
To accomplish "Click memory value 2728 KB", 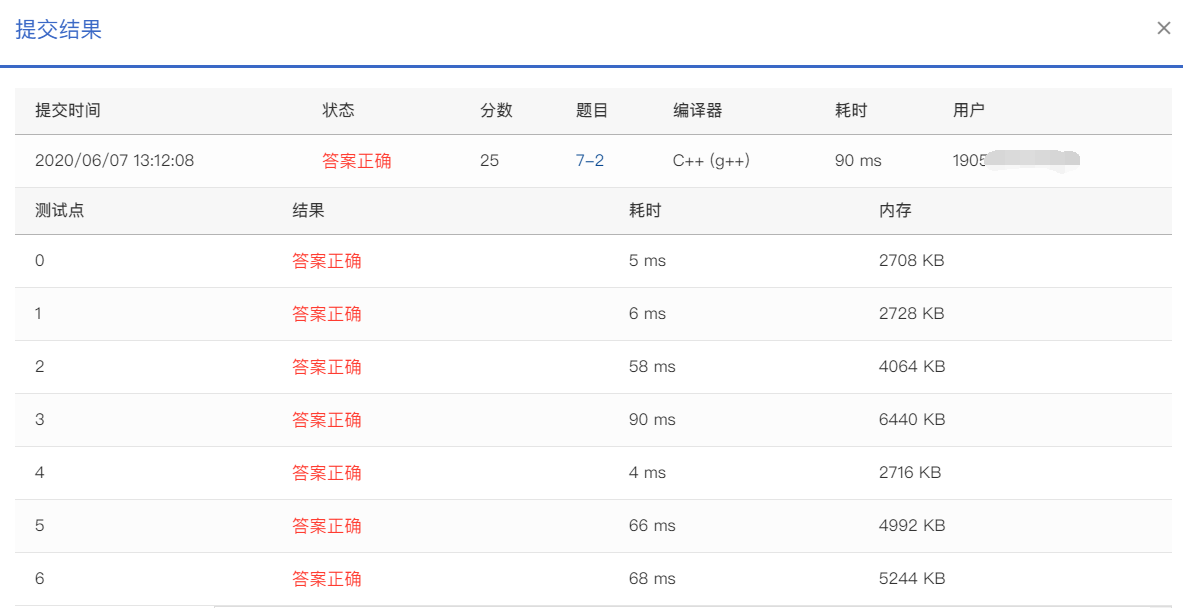I will [x=911, y=314].
